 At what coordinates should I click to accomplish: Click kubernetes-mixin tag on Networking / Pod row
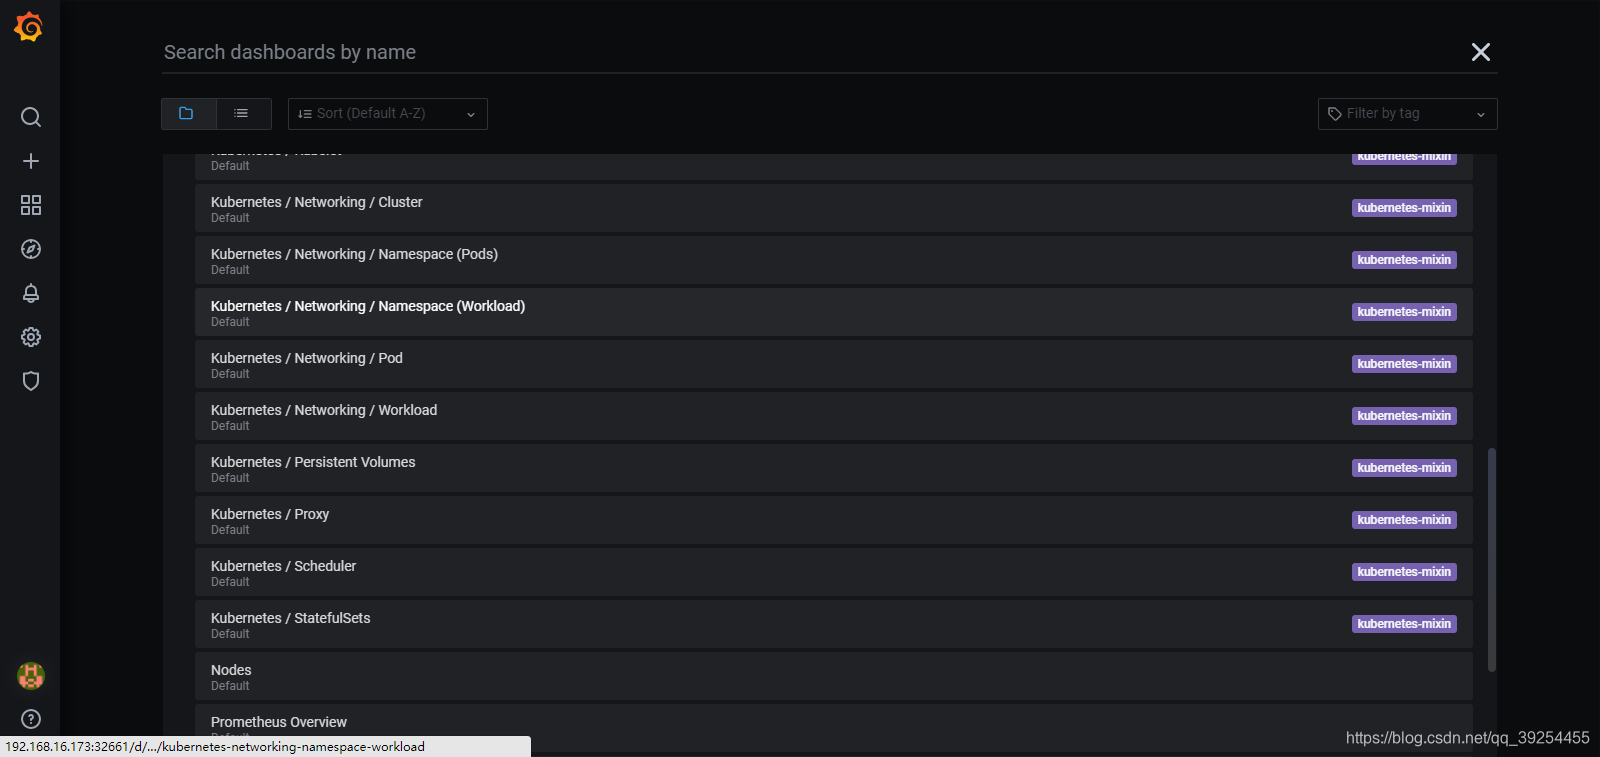click(x=1404, y=364)
